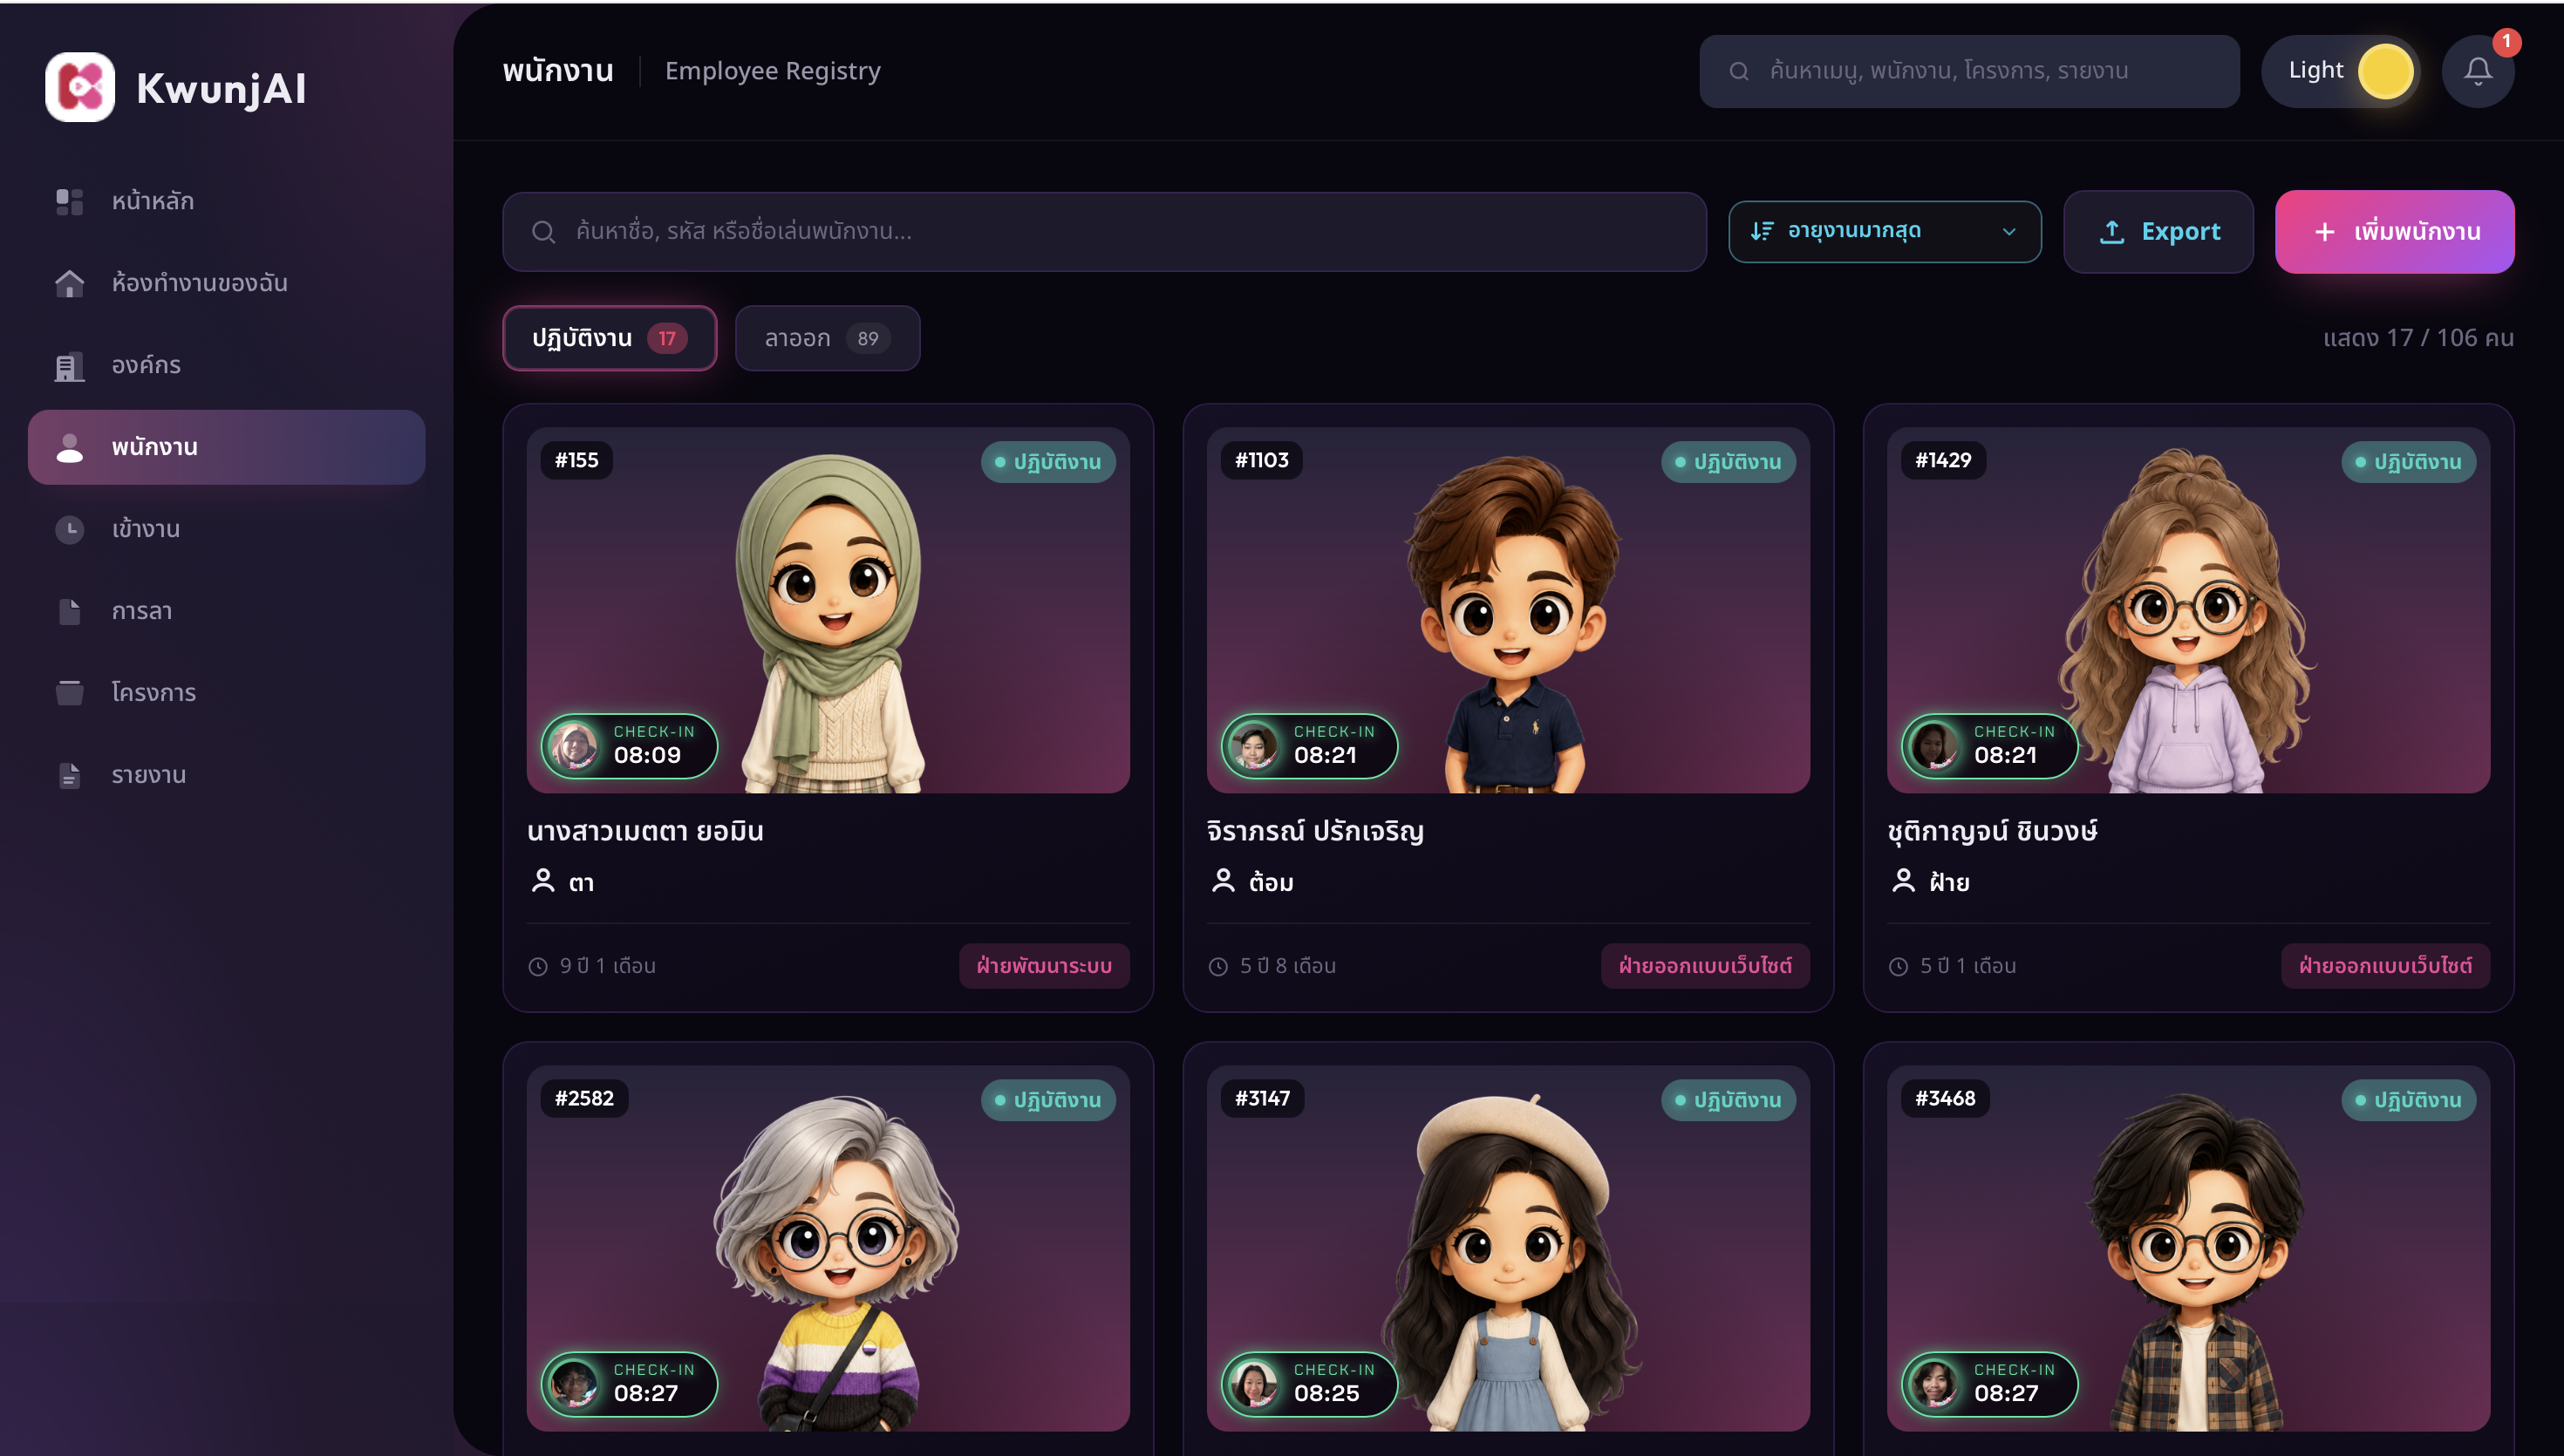Click the check-in avatar on card #2582
This screenshot has height=1456, width=2564.
coord(575,1384)
